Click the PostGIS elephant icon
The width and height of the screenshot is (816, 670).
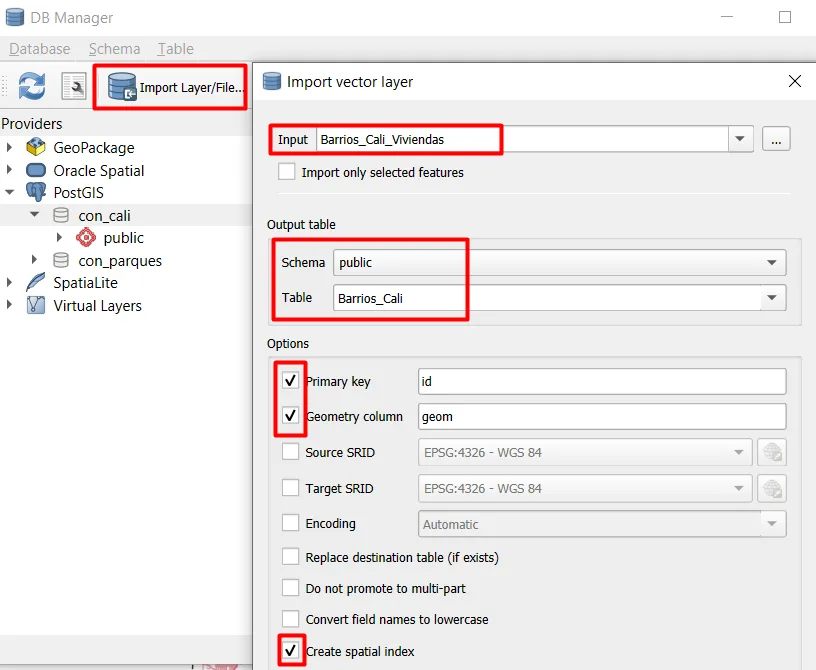36,192
